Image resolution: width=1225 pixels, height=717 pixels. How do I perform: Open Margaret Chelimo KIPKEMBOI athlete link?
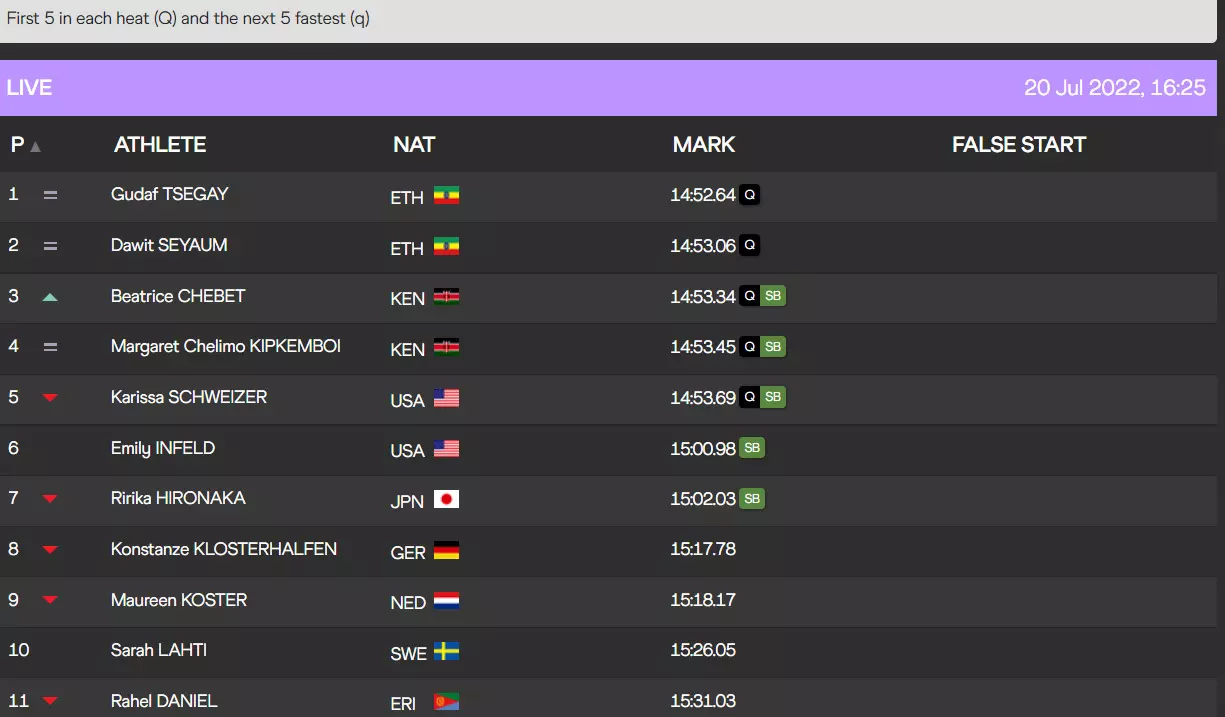225,346
